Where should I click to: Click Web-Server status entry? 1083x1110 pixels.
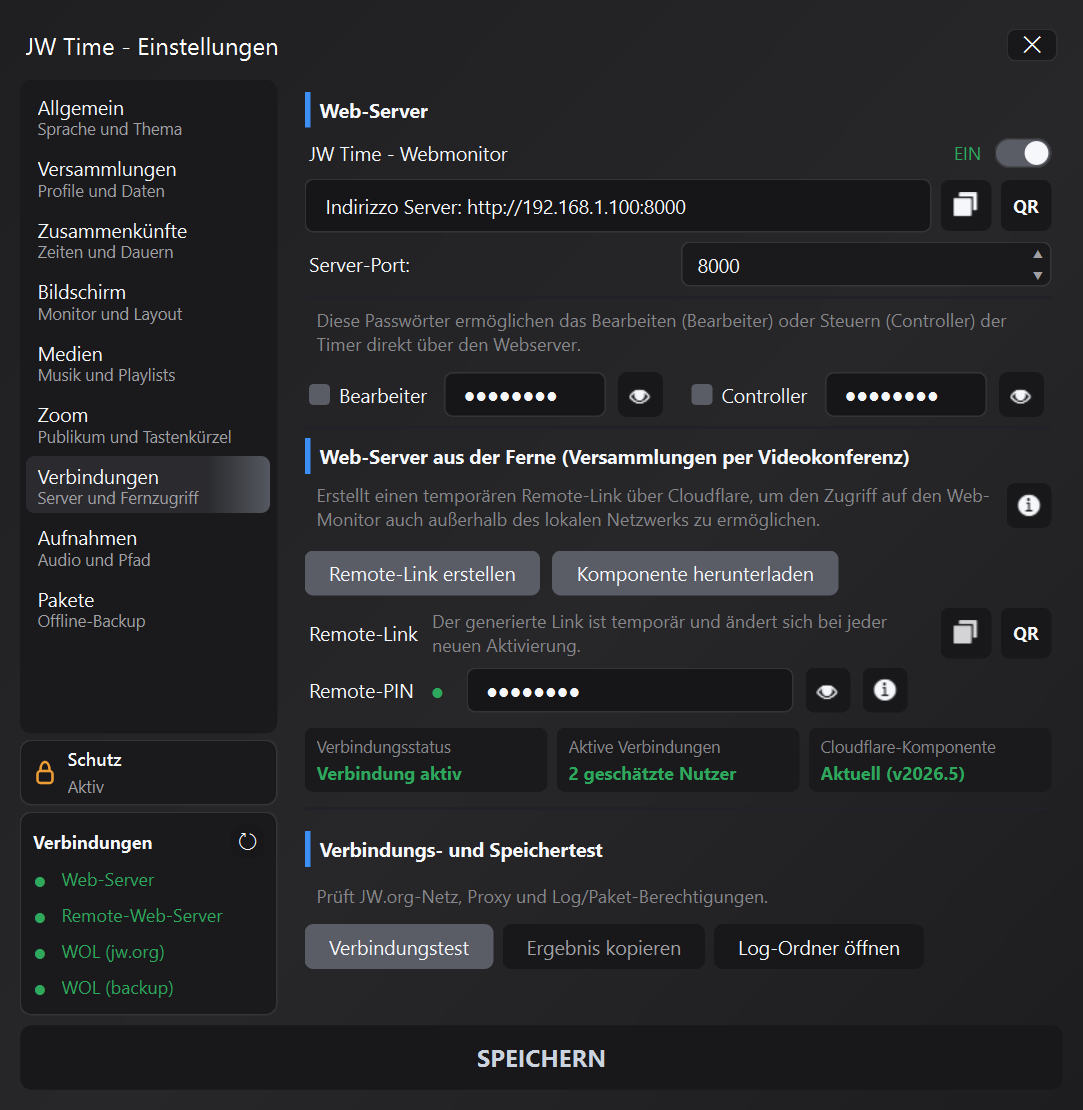click(108, 880)
